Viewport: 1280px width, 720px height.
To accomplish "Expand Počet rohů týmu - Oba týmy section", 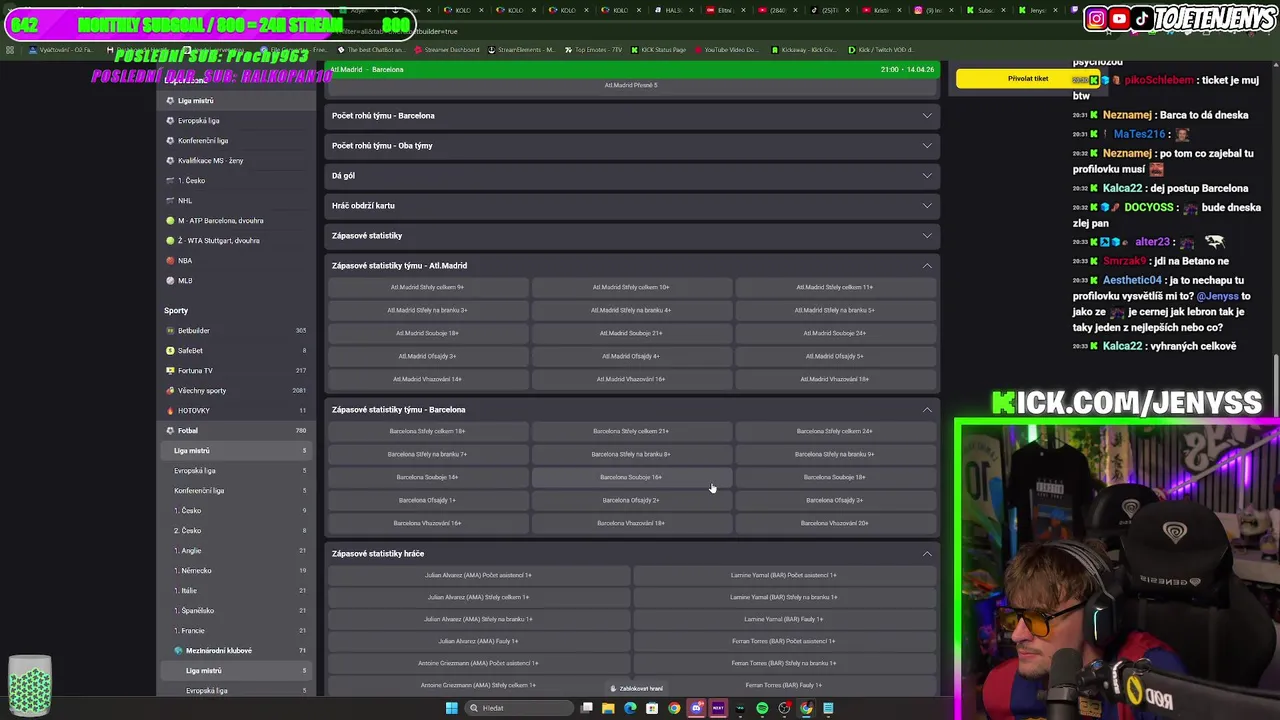I will [x=632, y=146].
